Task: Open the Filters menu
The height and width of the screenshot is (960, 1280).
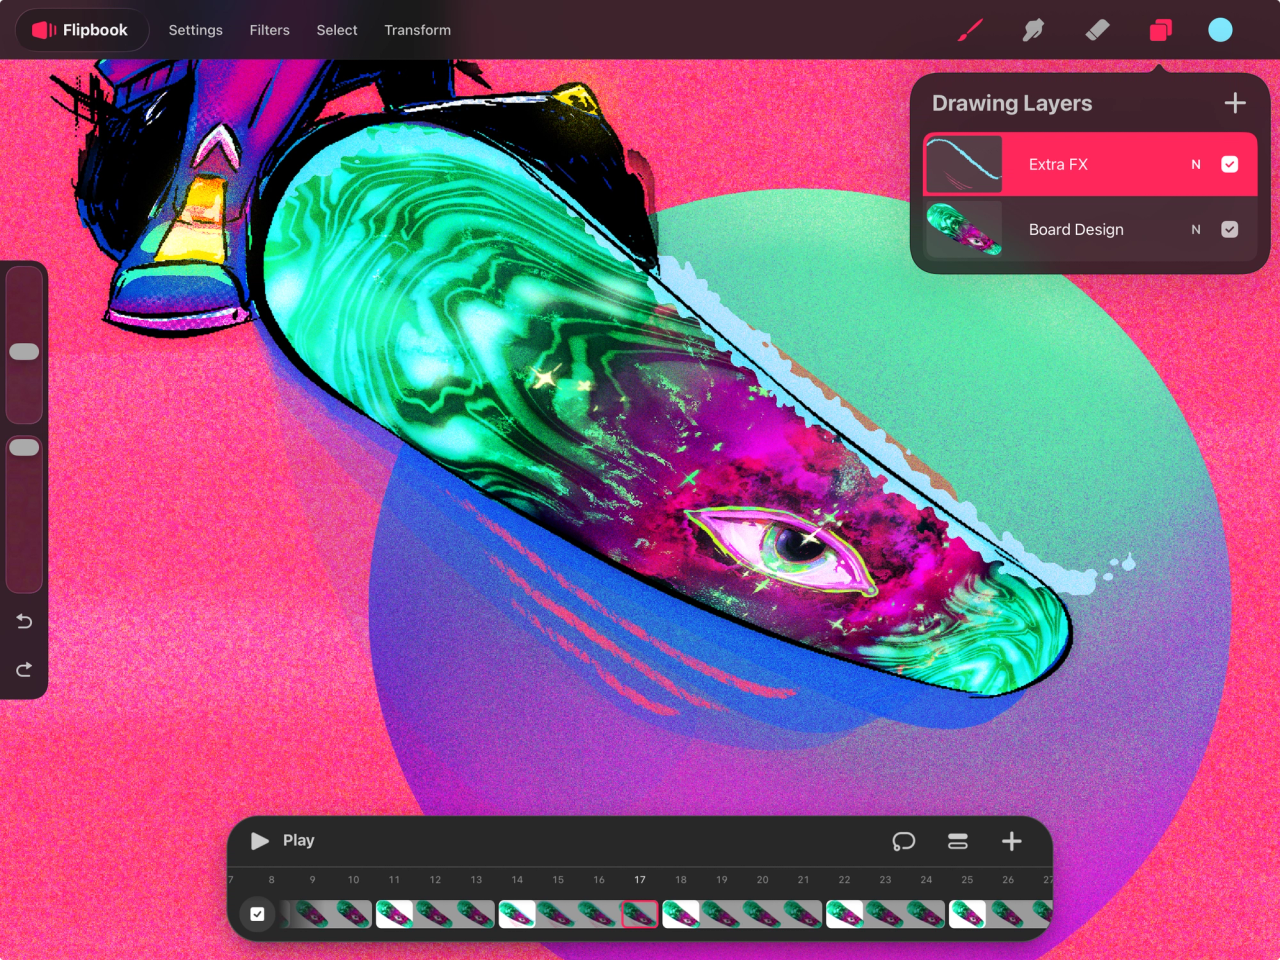Action: pyautogui.click(x=269, y=30)
